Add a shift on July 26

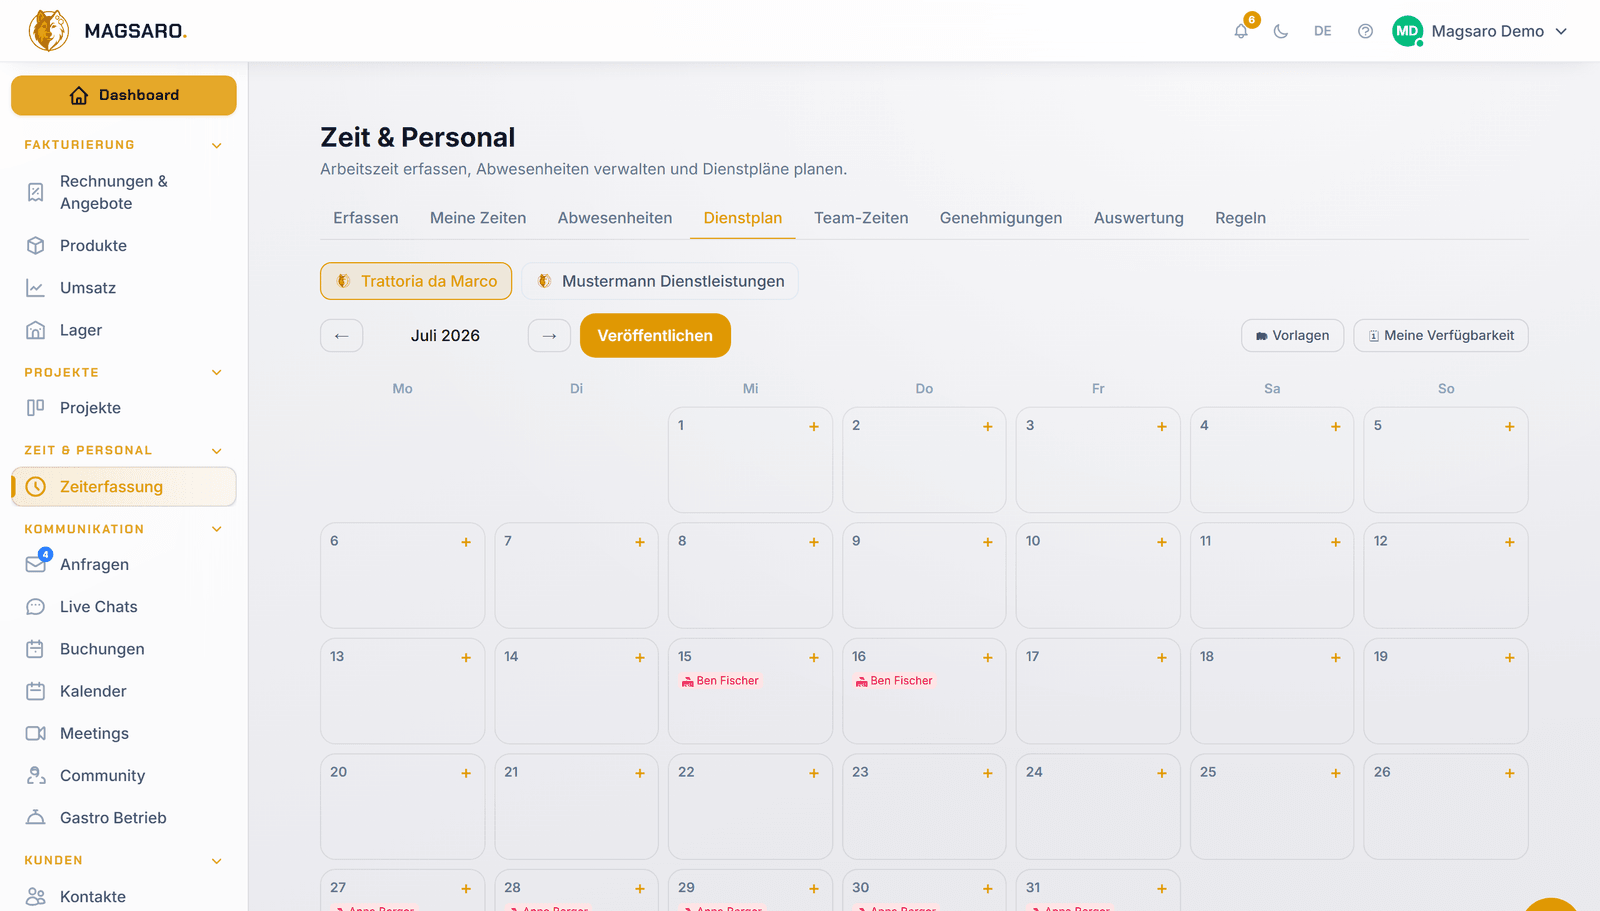1510,773
